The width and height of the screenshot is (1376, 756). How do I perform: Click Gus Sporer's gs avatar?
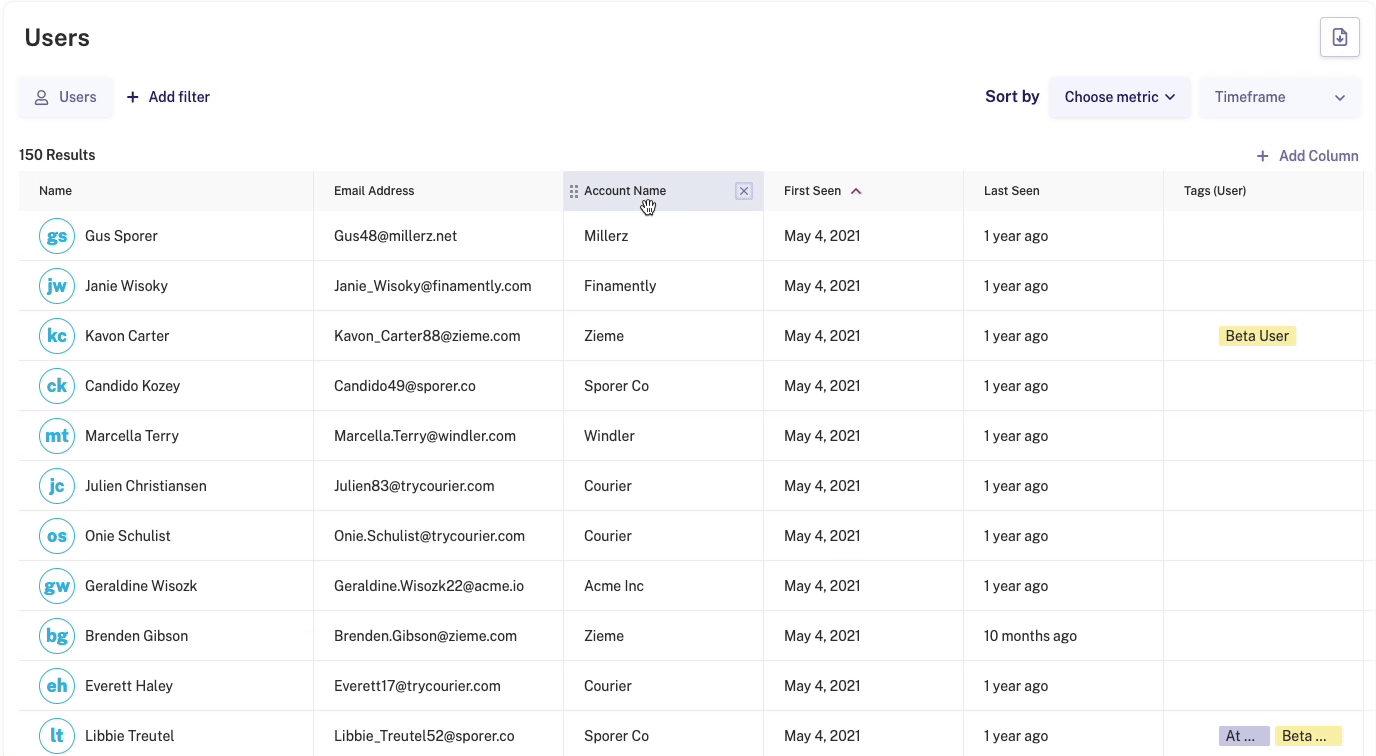click(57, 236)
